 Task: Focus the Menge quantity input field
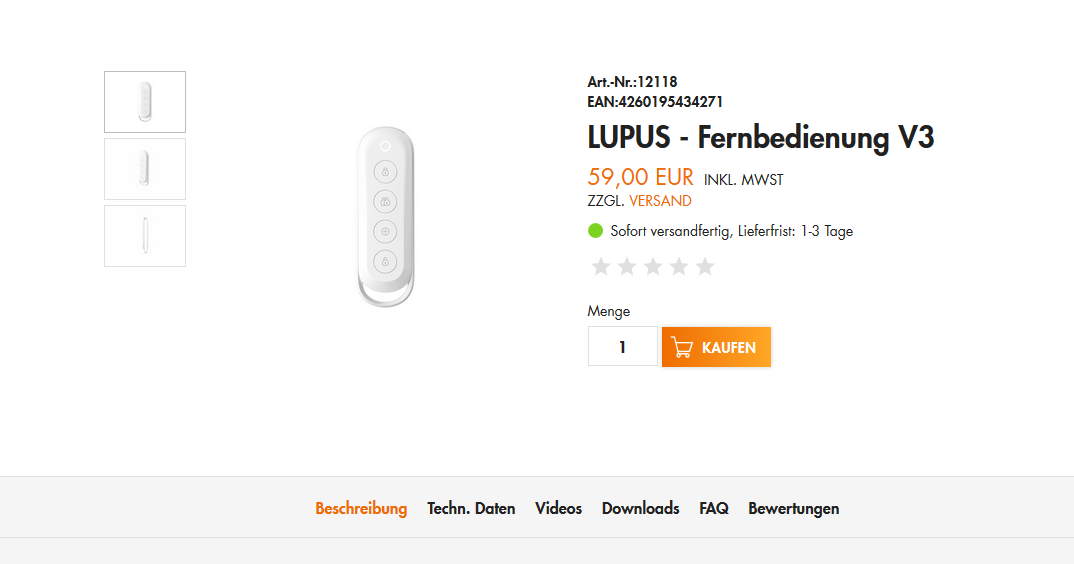[622, 347]
